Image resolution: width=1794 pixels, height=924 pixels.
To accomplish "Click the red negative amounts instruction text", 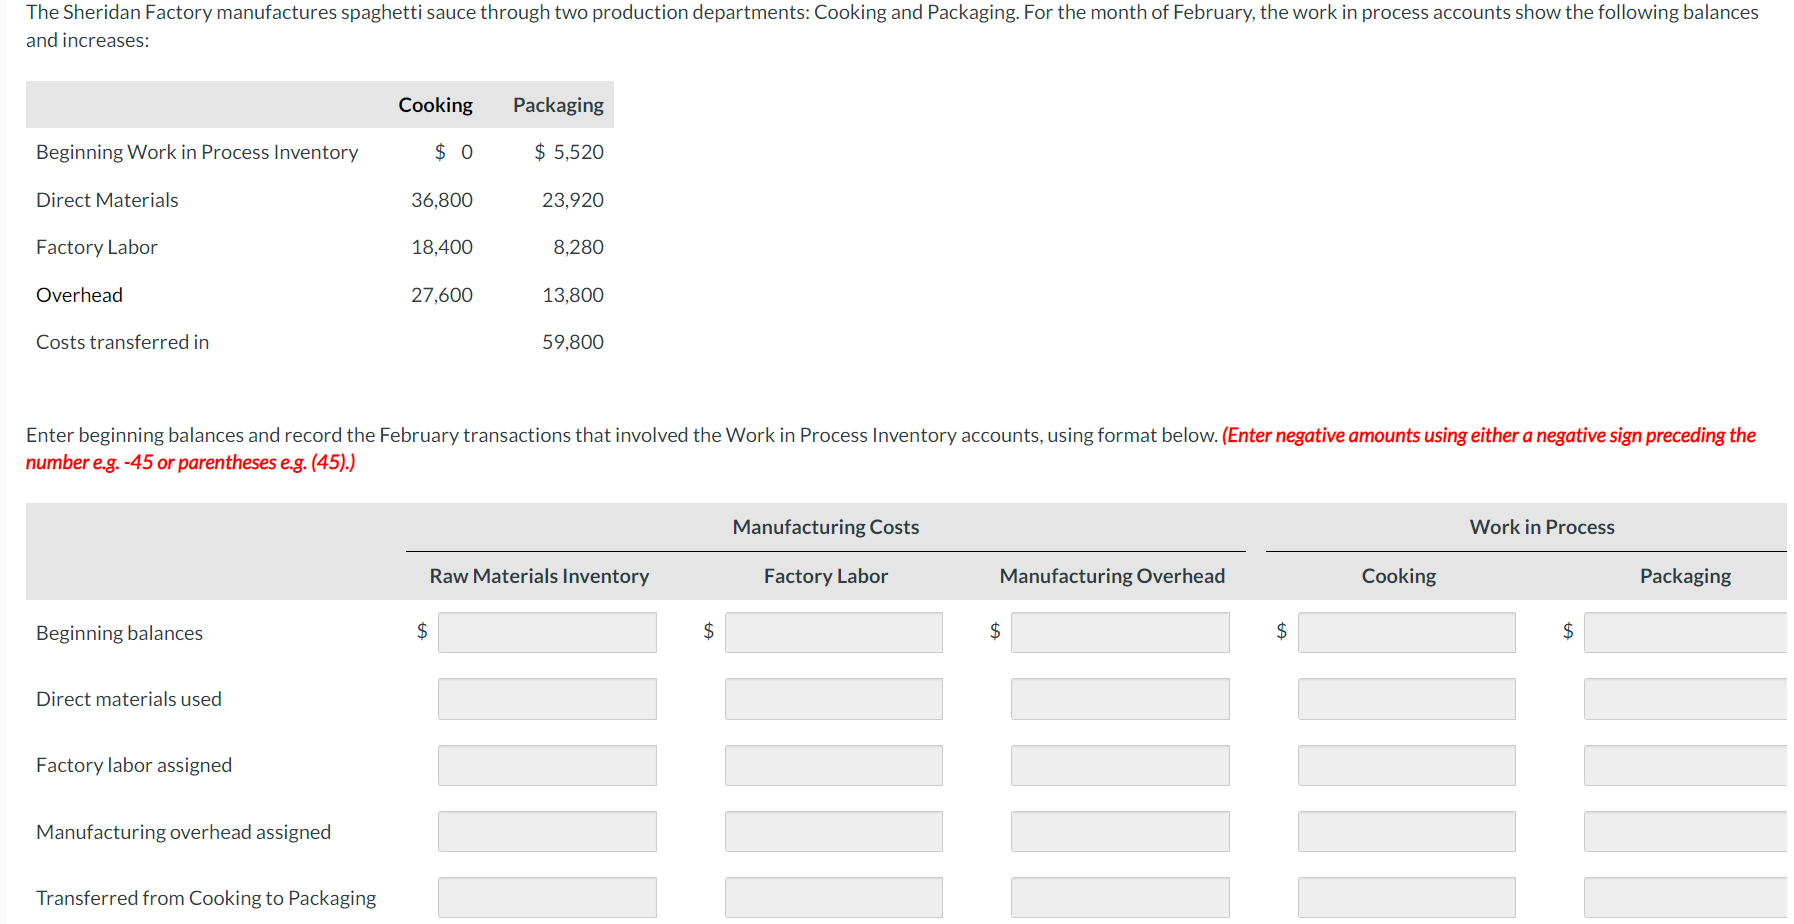I will coord(891,449).
